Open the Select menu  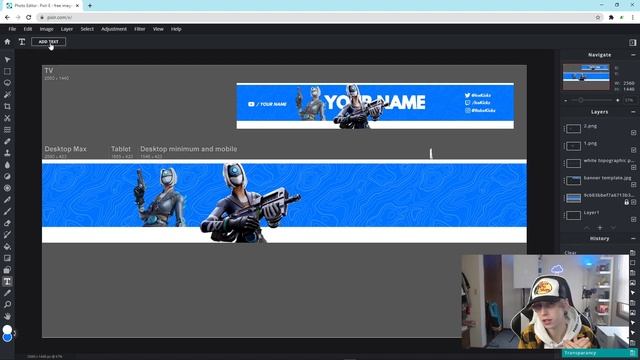87,29
